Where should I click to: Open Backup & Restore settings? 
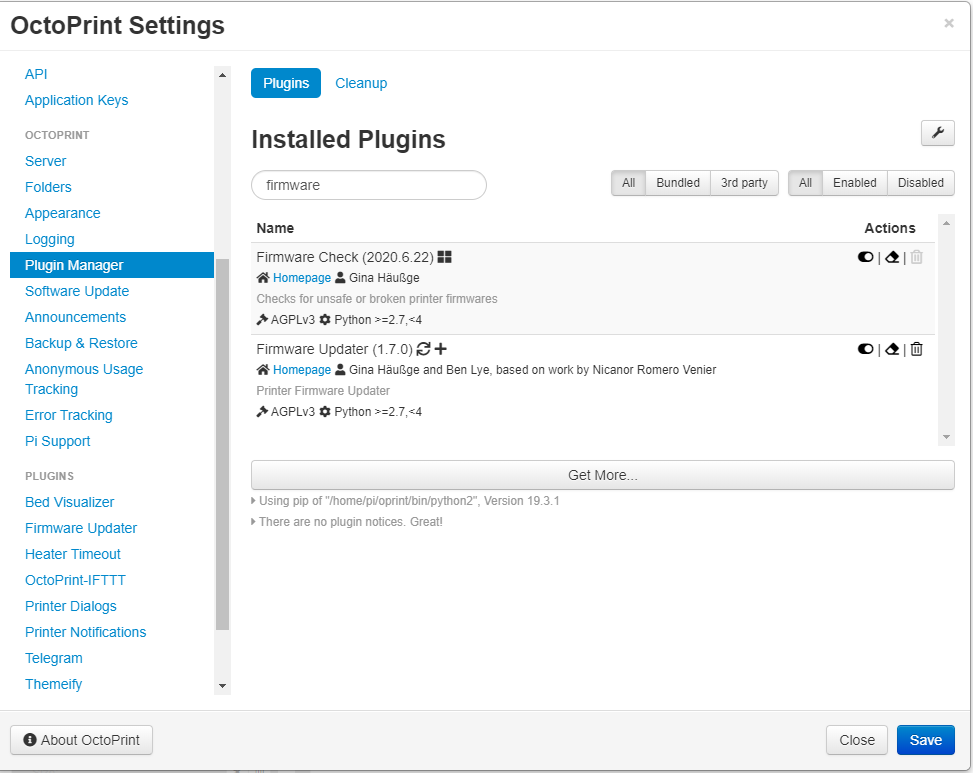tap(81, 343)
